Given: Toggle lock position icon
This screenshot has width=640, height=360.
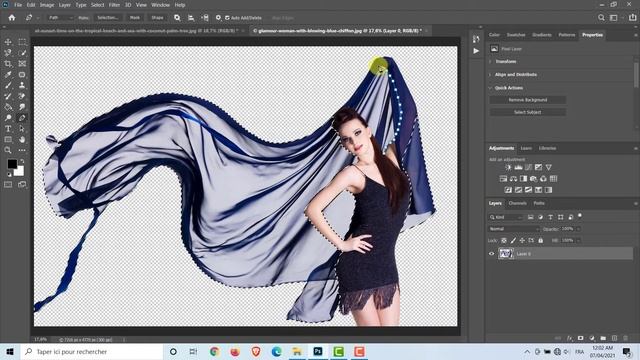Looking at the screenshot, I should click(x=522, y=240).
